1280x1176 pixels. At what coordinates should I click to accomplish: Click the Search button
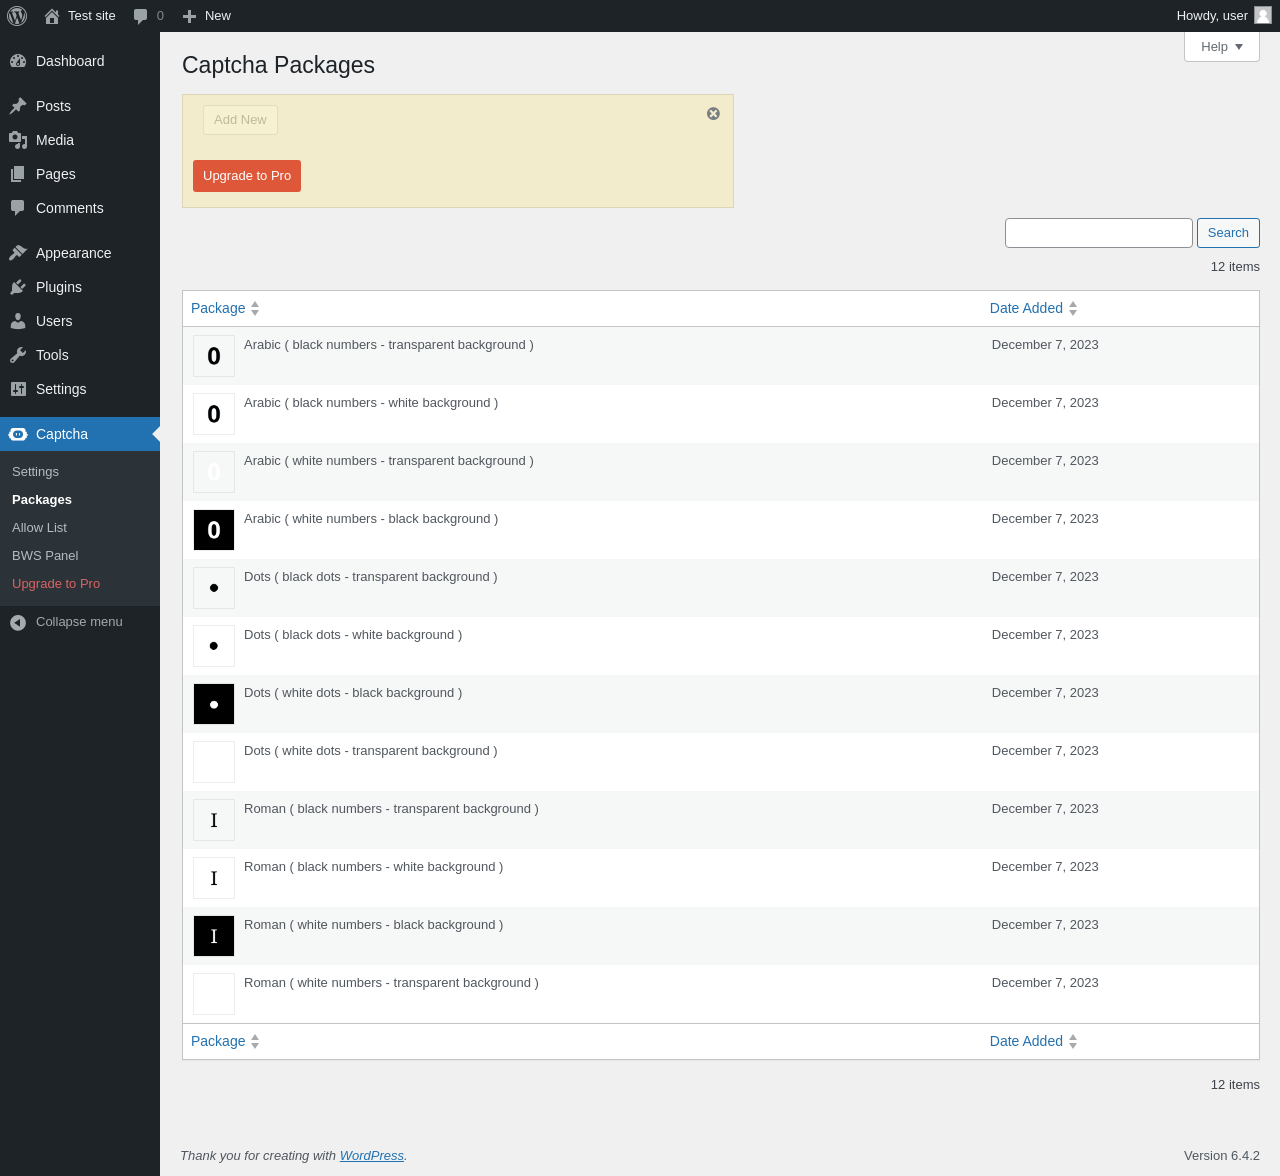coord(1228,233)
